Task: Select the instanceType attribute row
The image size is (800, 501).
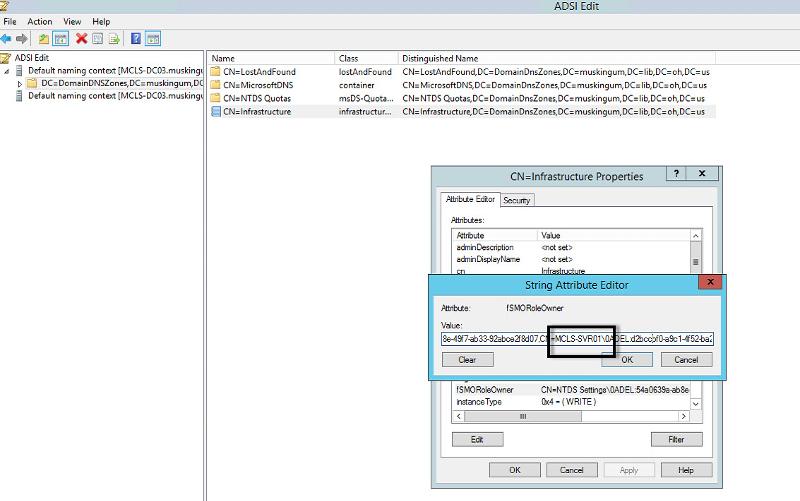Action: pos(571,402)
